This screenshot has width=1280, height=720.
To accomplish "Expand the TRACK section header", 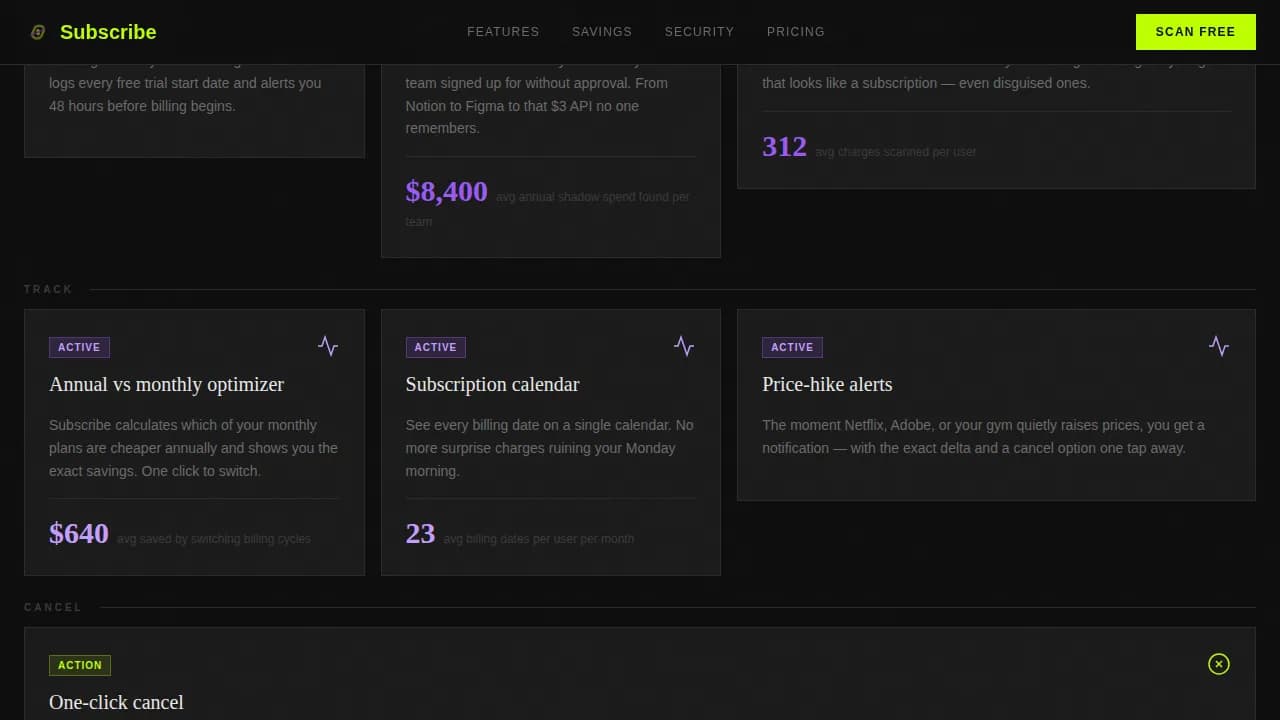I will [48, 289].
